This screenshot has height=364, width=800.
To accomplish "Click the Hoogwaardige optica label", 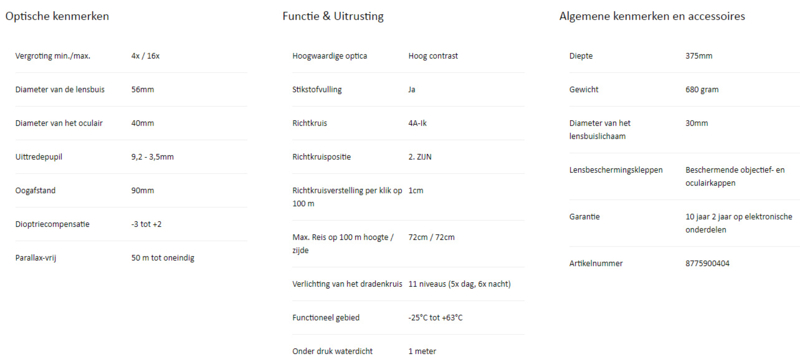I will coord(330,56).
